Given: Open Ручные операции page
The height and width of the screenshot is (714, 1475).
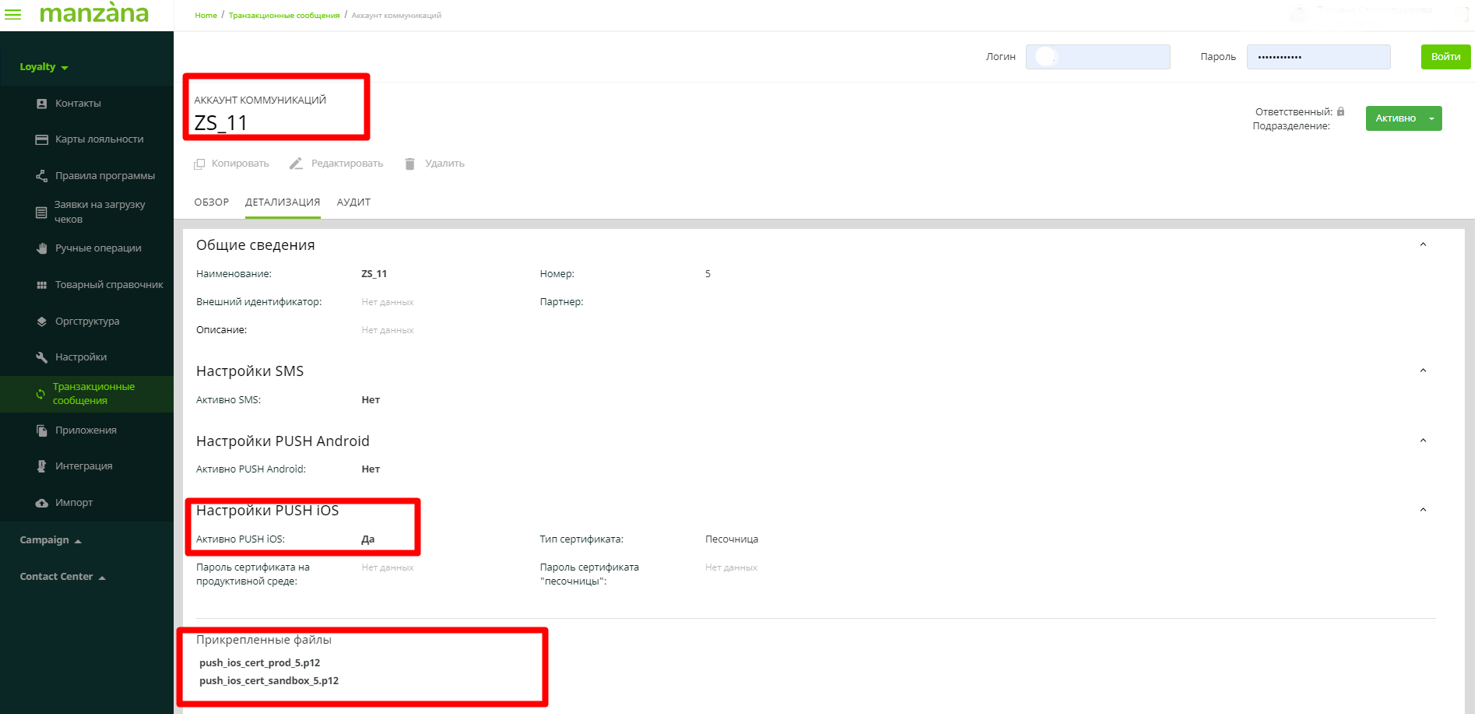Looking at the screenshot, I should pos(97,248).
